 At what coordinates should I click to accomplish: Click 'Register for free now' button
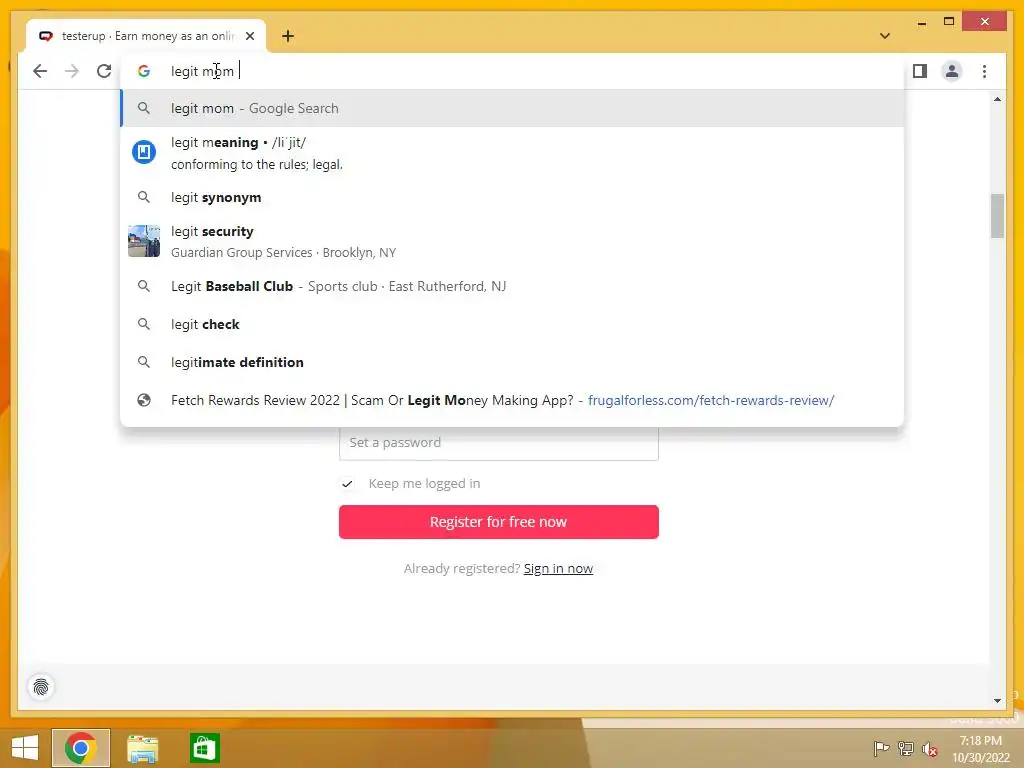click(x=499, y=522)
